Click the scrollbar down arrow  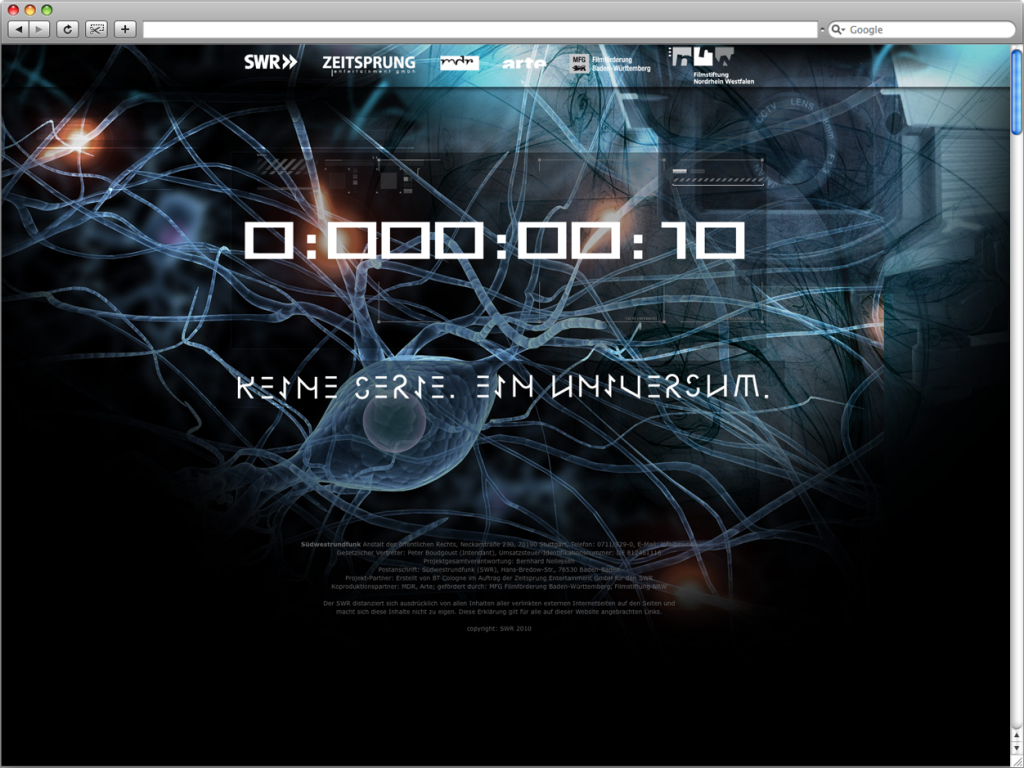(x=1017, y=748)
